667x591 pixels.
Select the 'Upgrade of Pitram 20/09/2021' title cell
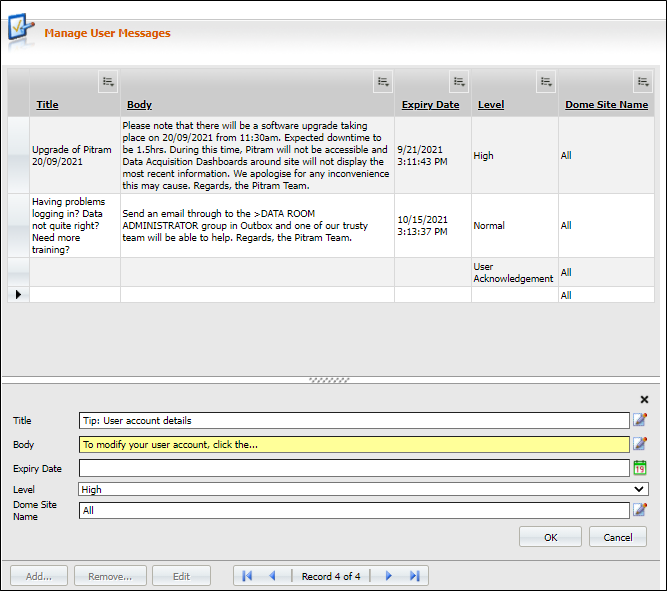tap(75, 155)
